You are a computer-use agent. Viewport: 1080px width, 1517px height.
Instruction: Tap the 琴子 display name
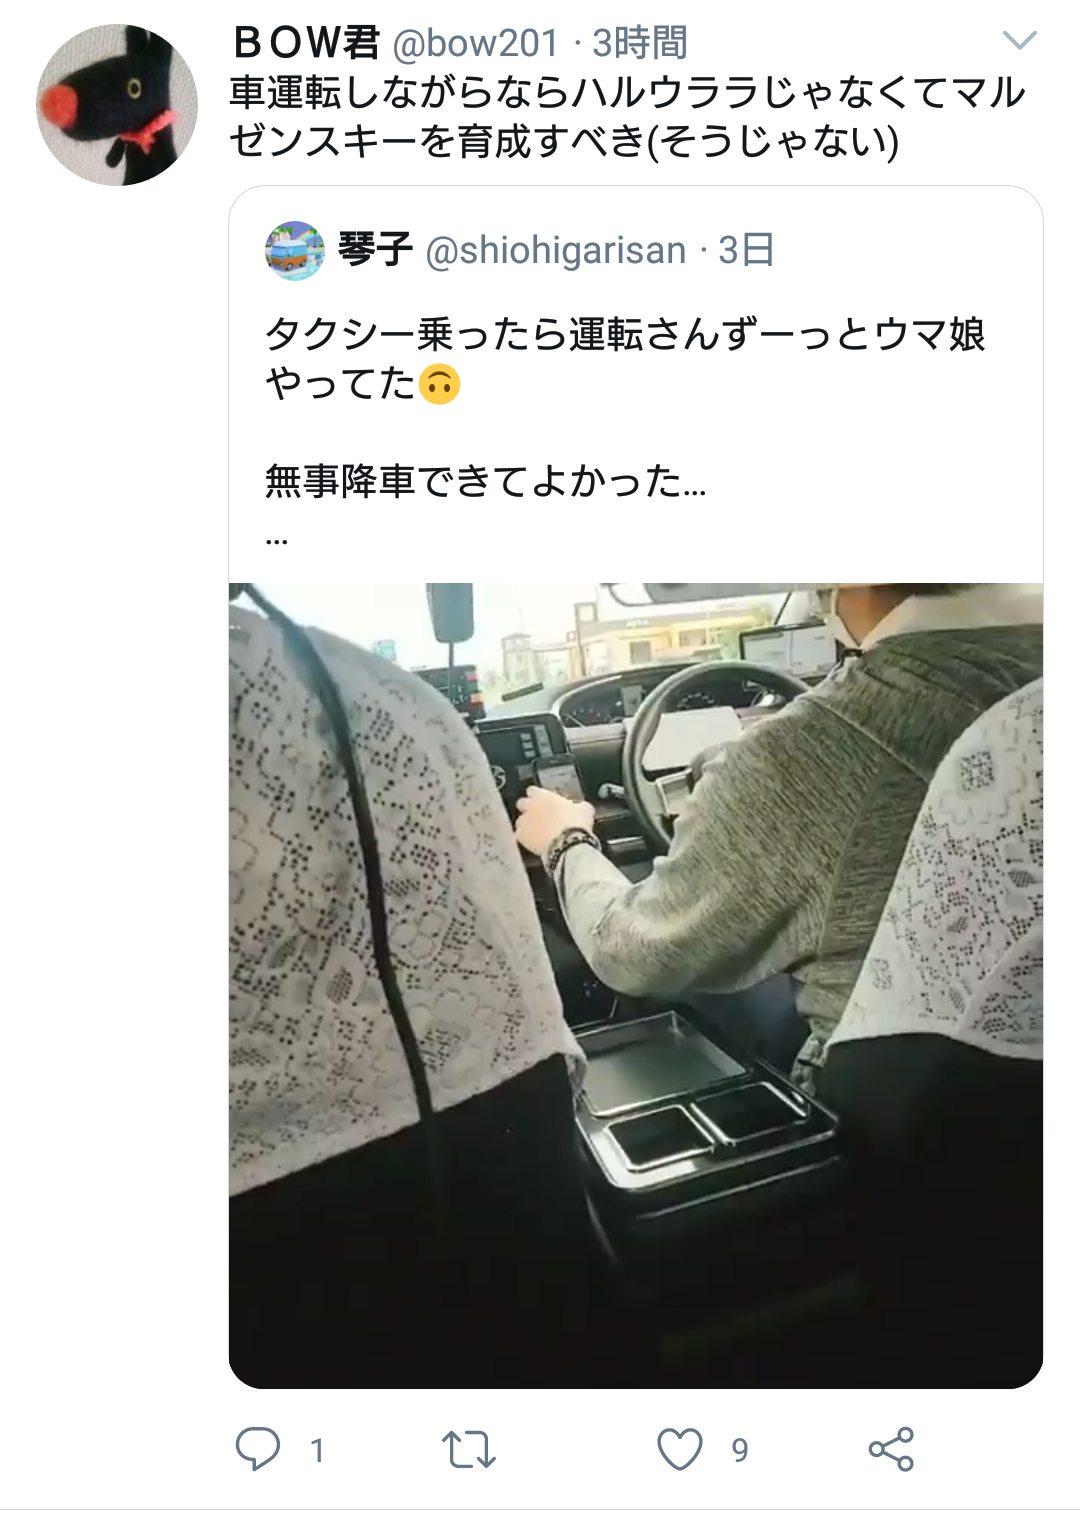tap(375, 249)
